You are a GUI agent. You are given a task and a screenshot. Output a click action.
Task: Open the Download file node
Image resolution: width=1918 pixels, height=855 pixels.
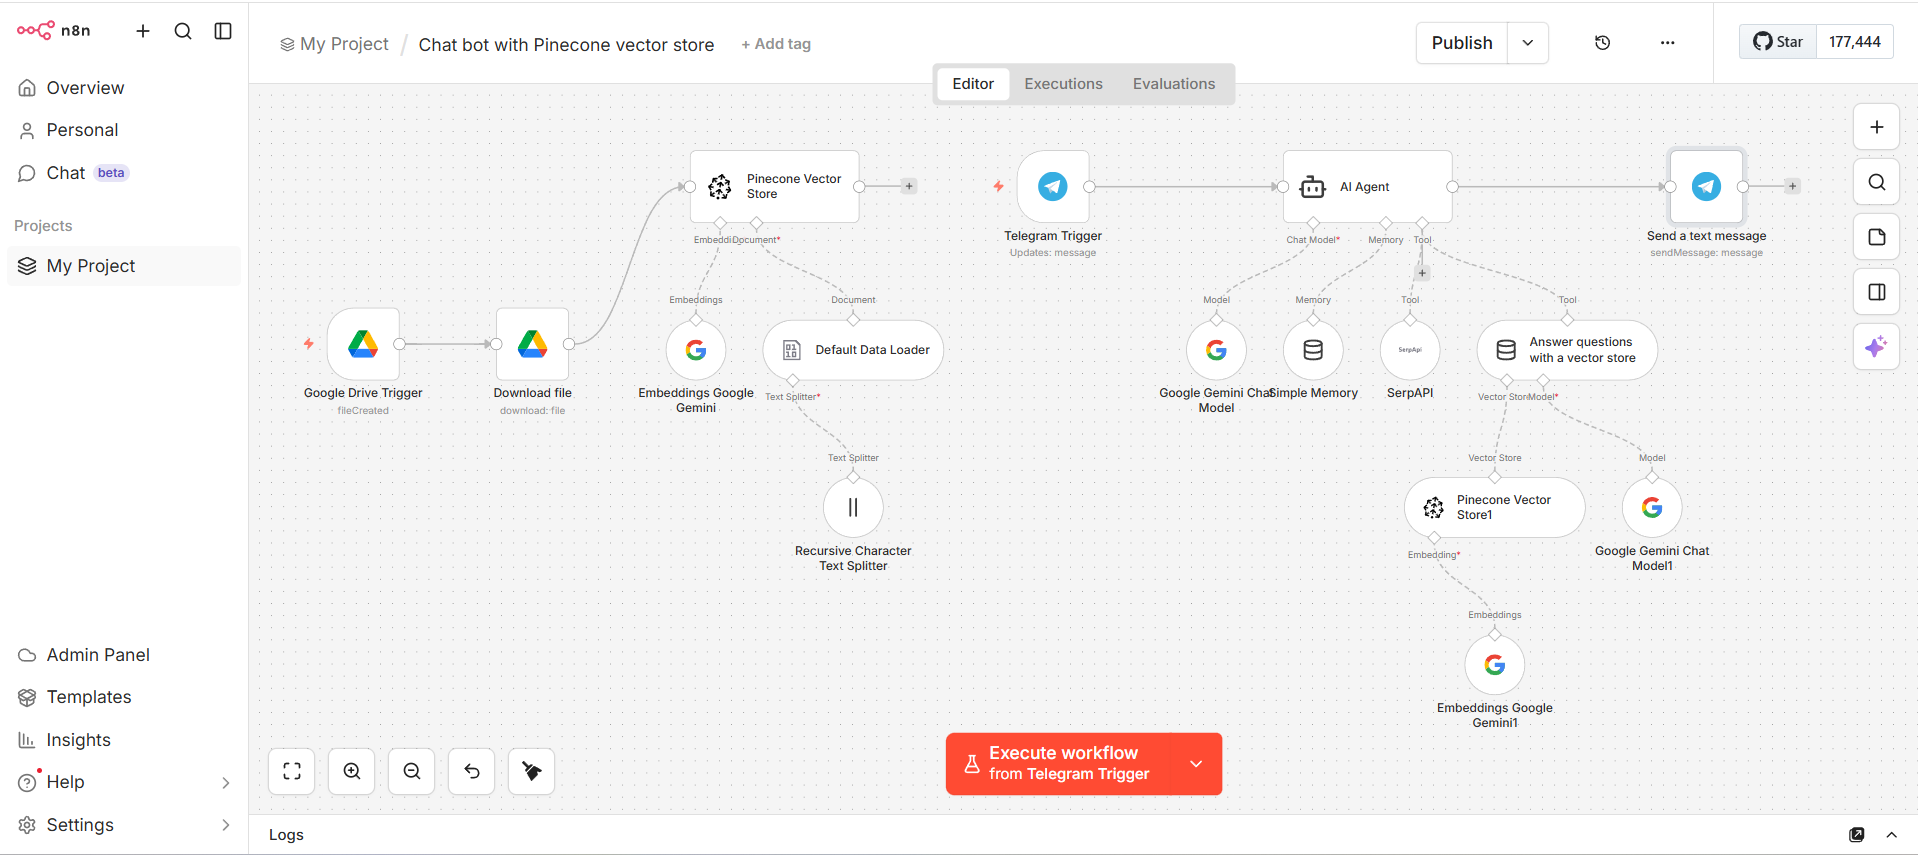[532, 344]
